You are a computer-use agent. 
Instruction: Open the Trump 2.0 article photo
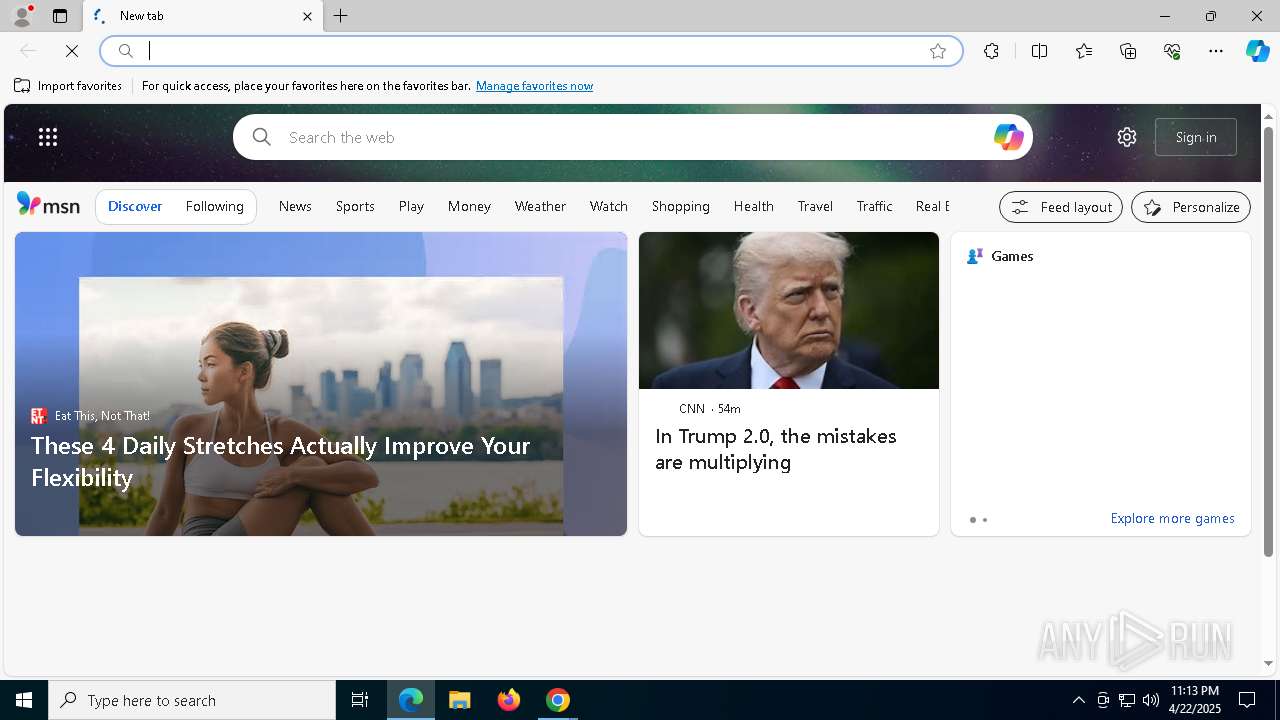pyautogui.click(x=789, y=310)
